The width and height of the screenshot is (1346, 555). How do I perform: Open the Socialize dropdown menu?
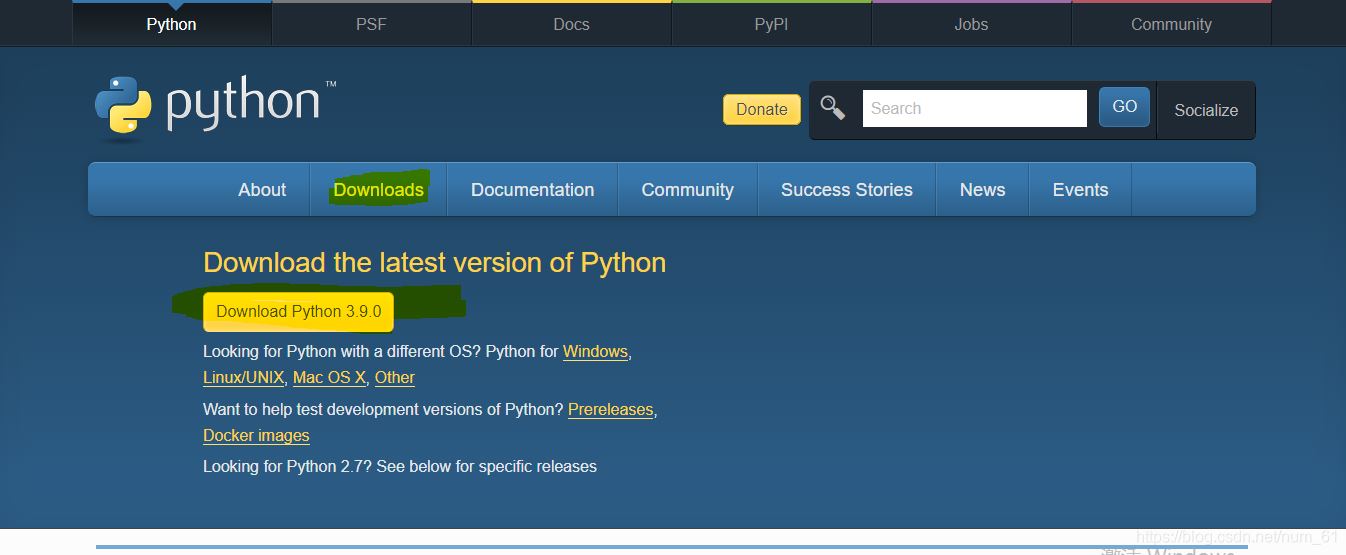[1205, 110]
